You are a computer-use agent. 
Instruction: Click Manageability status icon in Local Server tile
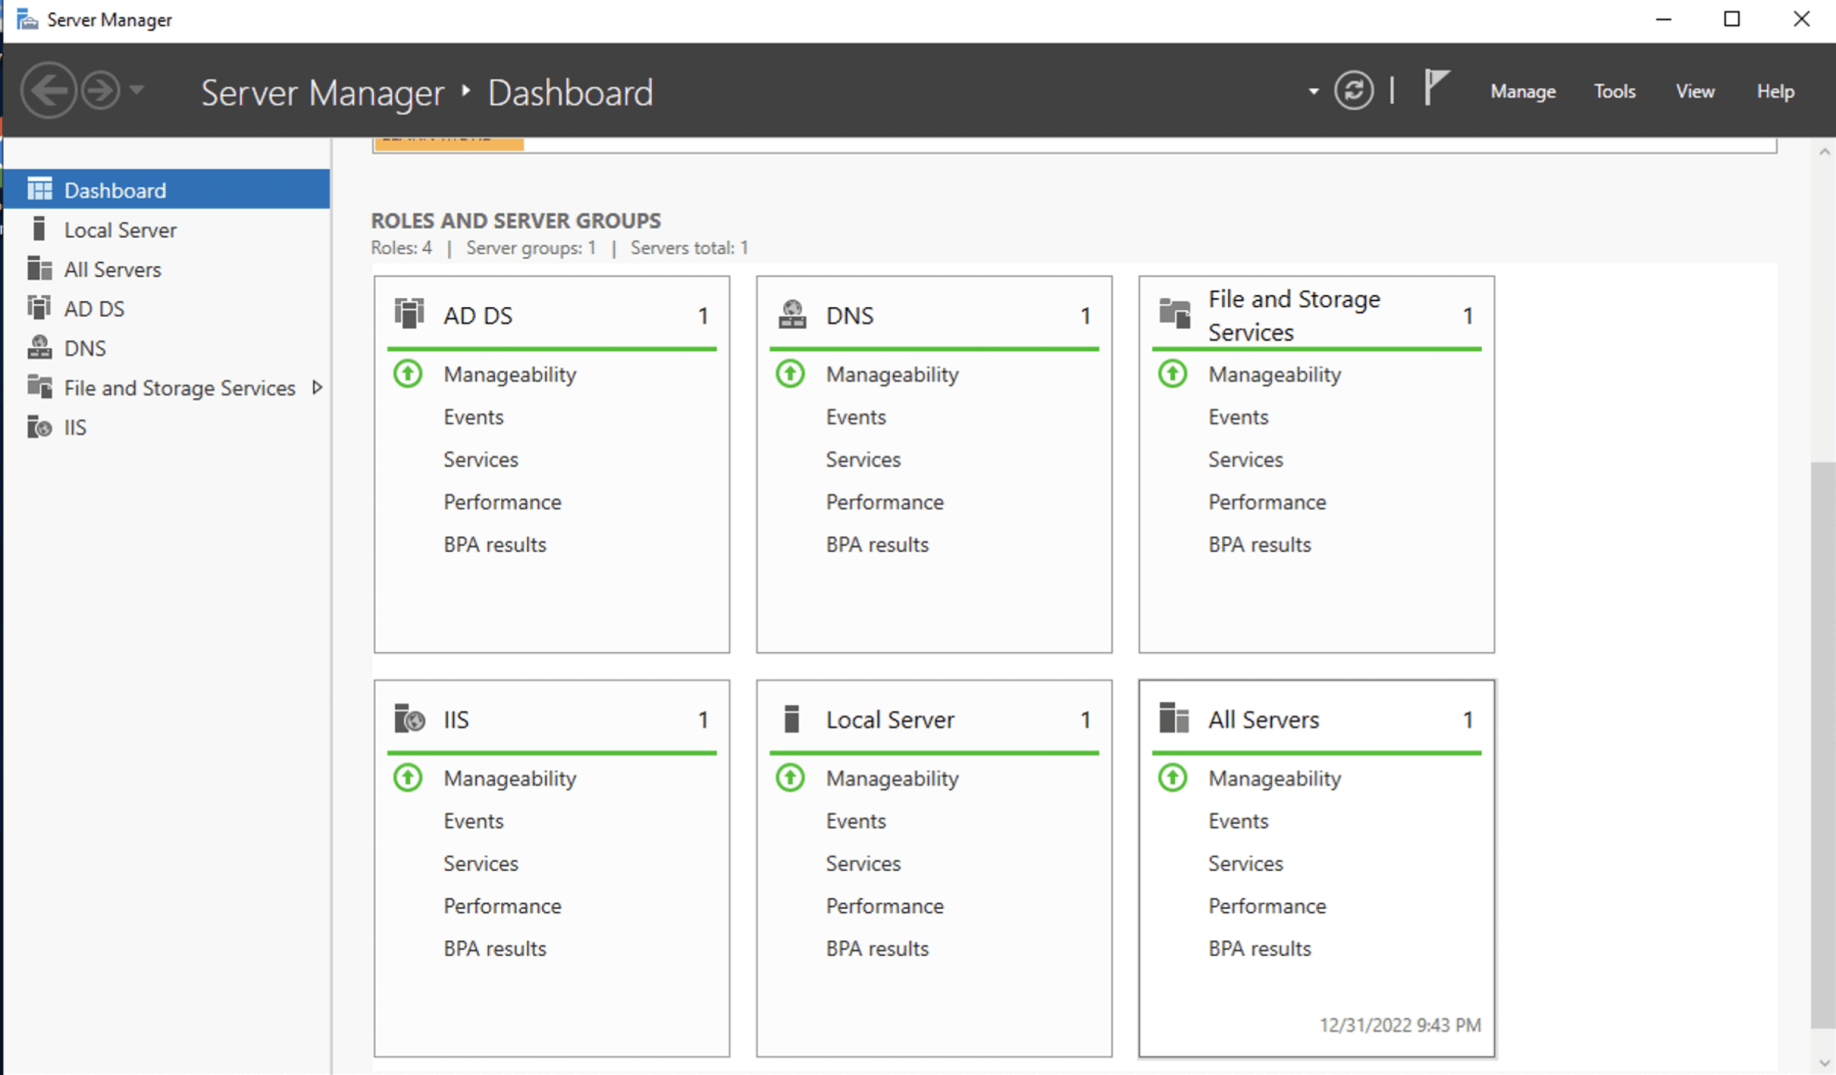[790, 778]
